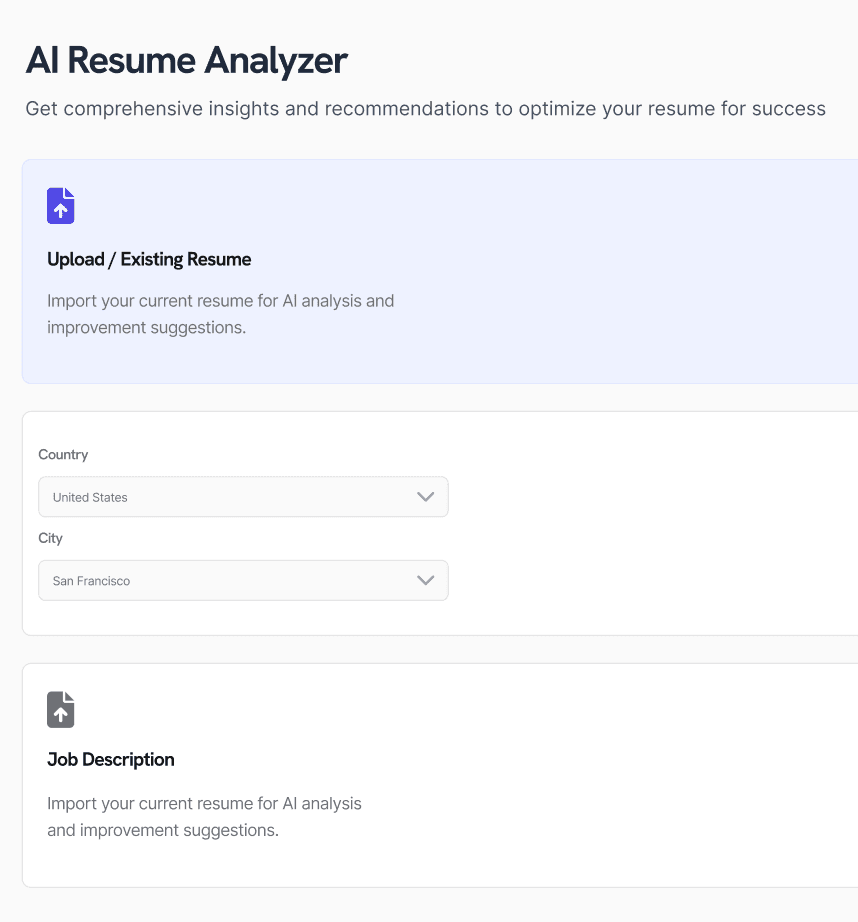The image size is (858, 922).
Task: Click the City field showing San Francisco
Action: point(243,580)
